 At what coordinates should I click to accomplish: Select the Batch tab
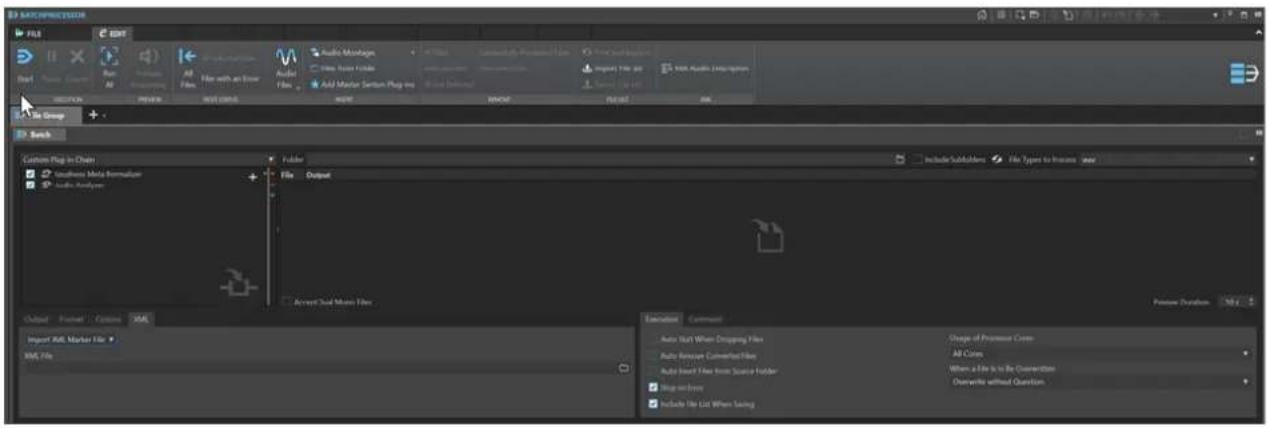[x=40, y=134]
